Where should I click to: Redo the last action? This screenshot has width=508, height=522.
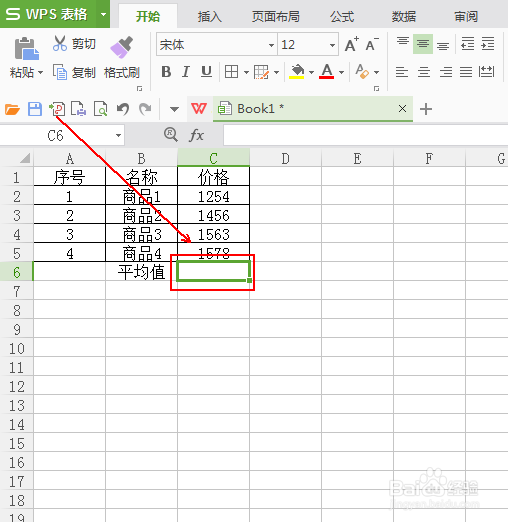[145, 109]
